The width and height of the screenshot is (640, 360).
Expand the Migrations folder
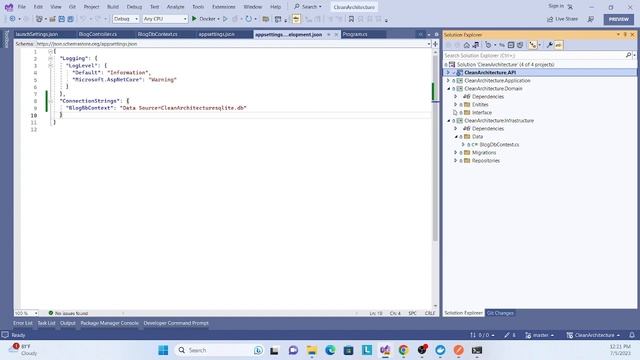tap(456, 153)
